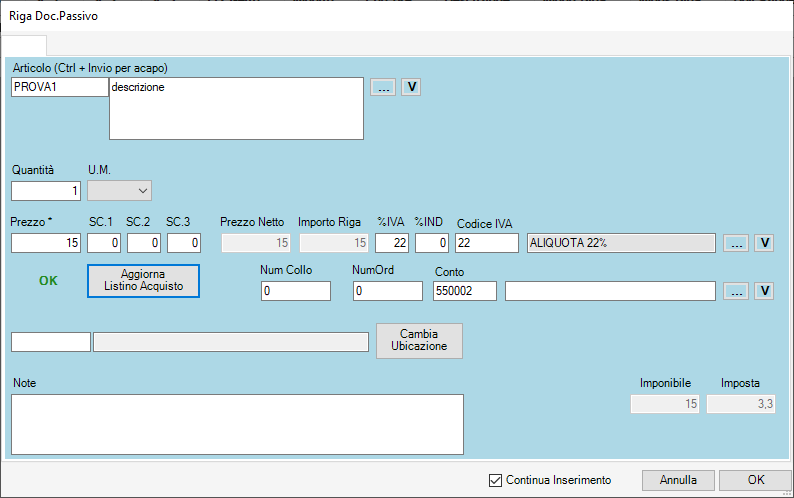The width and height of the screenshot is (794, 498).
Task: Open the Codice IVA lookup (...) button
Action: 735,243
